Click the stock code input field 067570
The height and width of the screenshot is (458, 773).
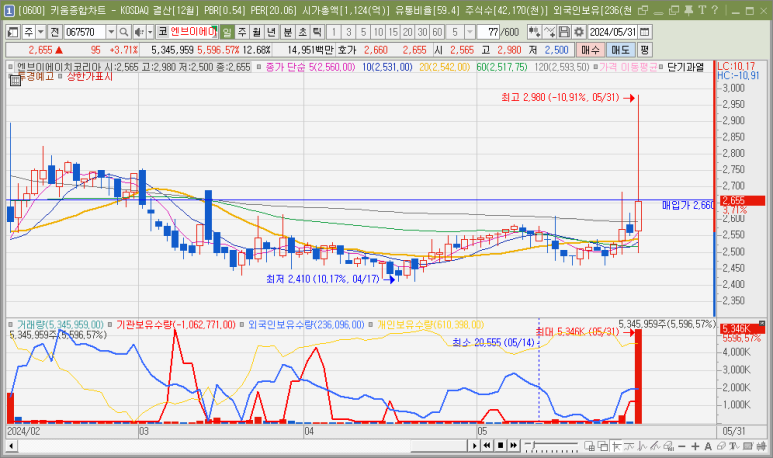point(85,33)
